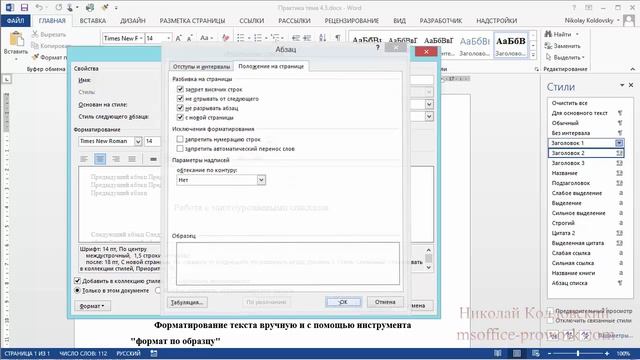
Task: Enable 'запретить нумерацию строк' checkbox
Action: pos(180,139)
